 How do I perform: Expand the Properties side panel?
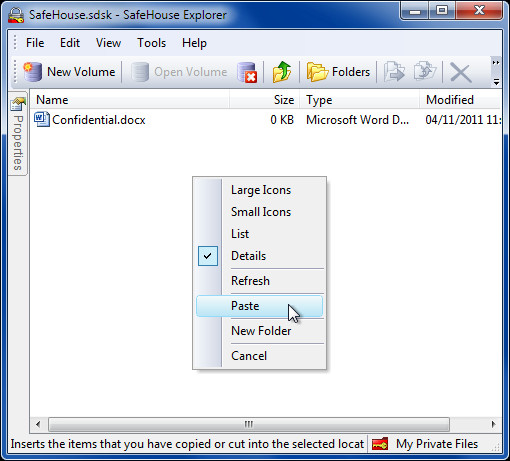tap(18, 133)
